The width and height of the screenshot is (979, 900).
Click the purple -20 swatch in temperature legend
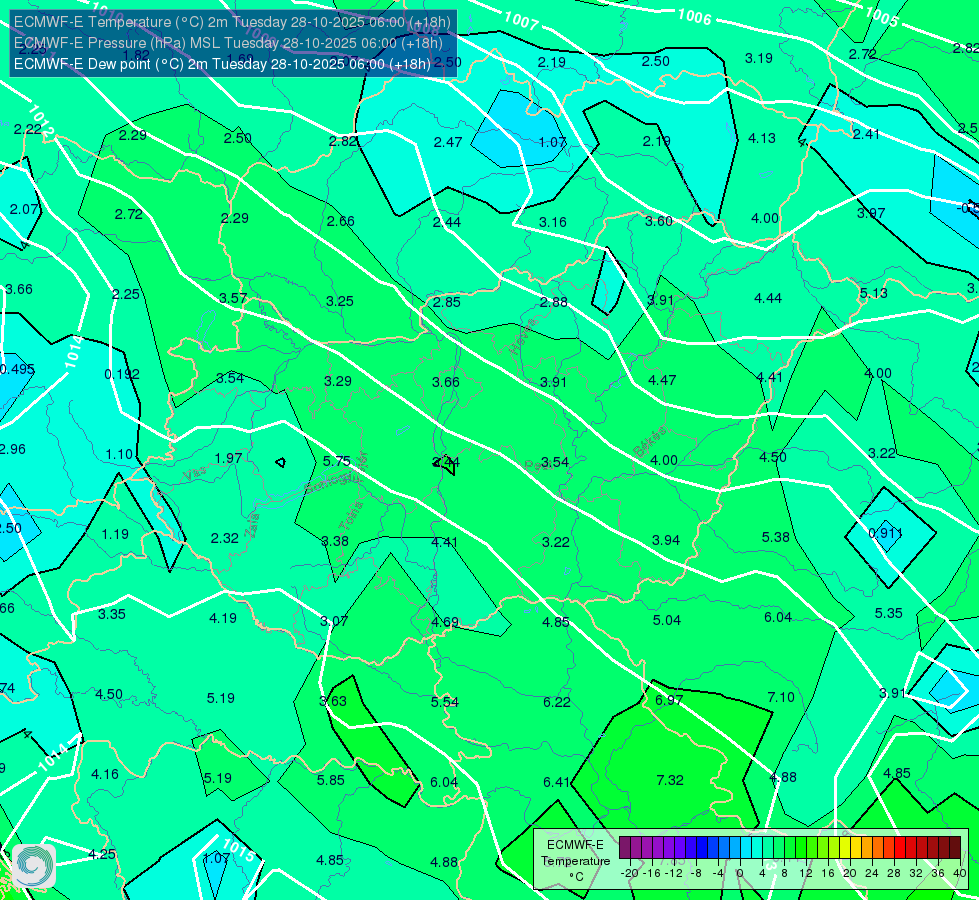[x=624, y=848]
